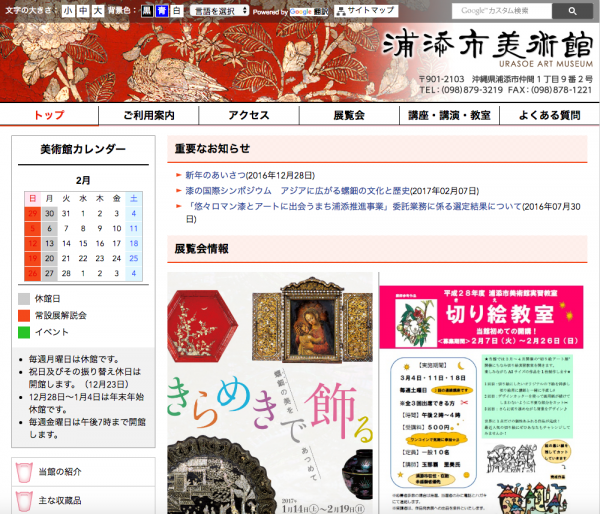600x514 pixels.
Task: Set font size to small (小)
Action: tap(68, 11)
